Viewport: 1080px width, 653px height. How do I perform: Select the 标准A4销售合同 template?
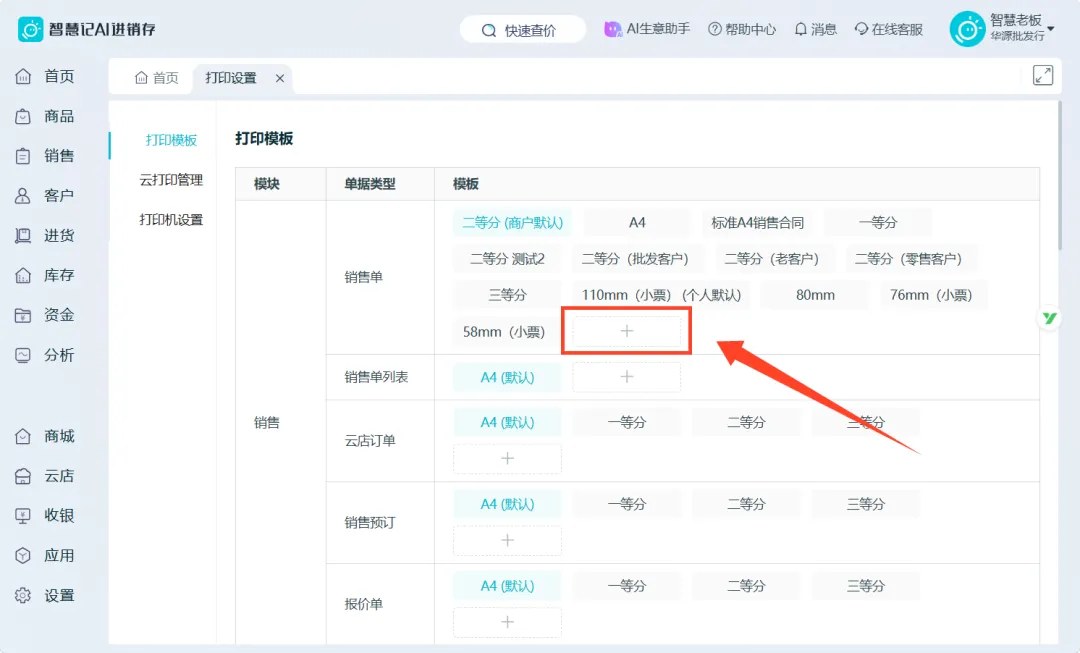coord(758,222)
